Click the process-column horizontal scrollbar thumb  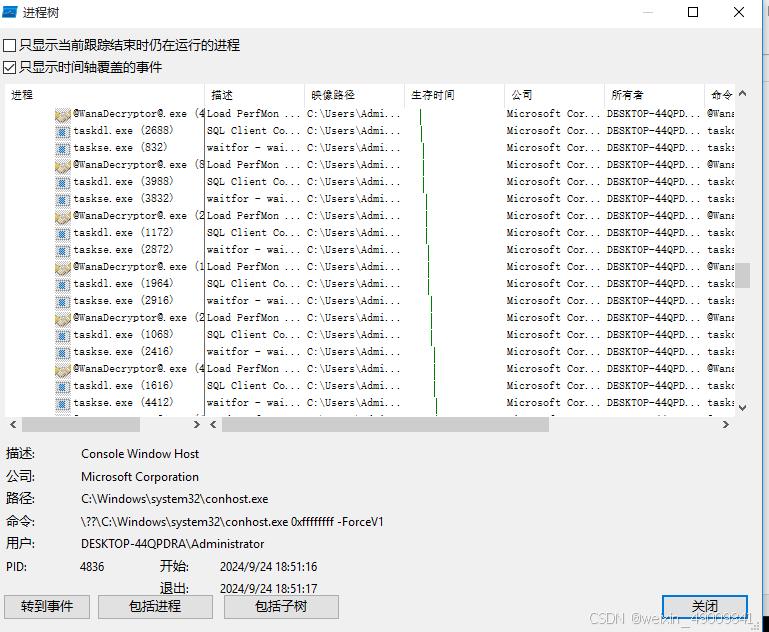(x=81, y=425)
